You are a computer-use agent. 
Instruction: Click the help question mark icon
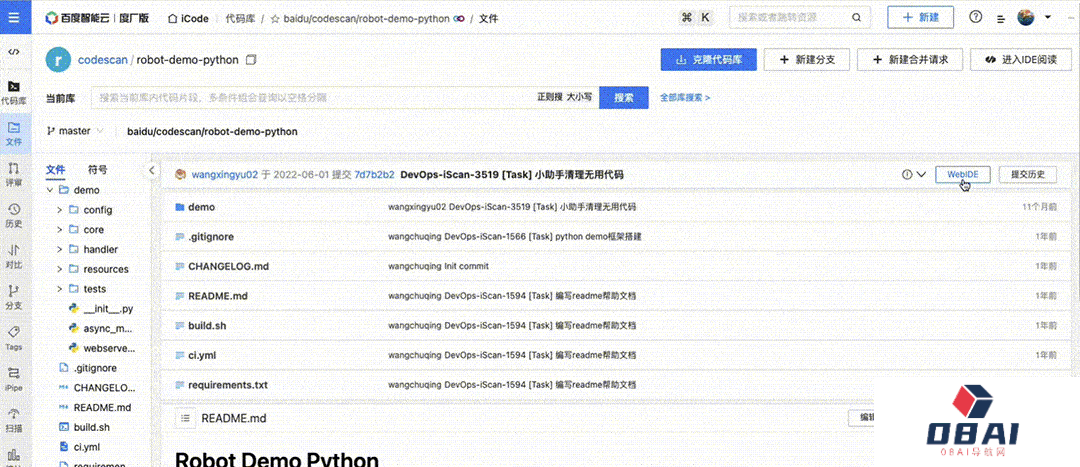pyautogui.click(x=975, y=18)
